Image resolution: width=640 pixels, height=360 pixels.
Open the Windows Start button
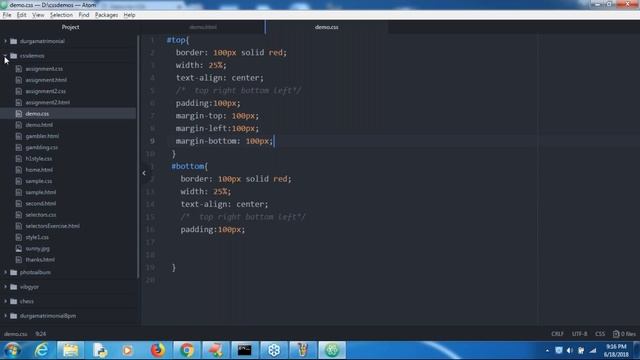click(12, 350)
